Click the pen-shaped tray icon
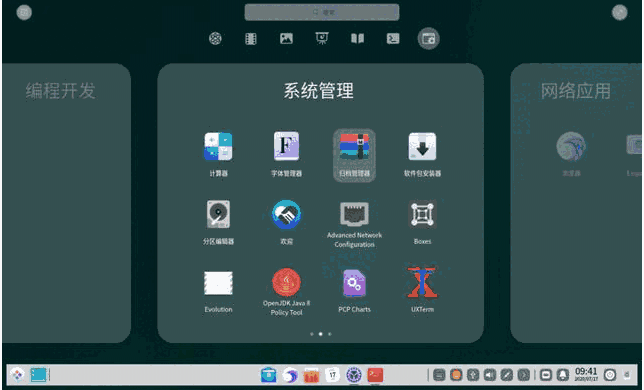 click(506, 375)
